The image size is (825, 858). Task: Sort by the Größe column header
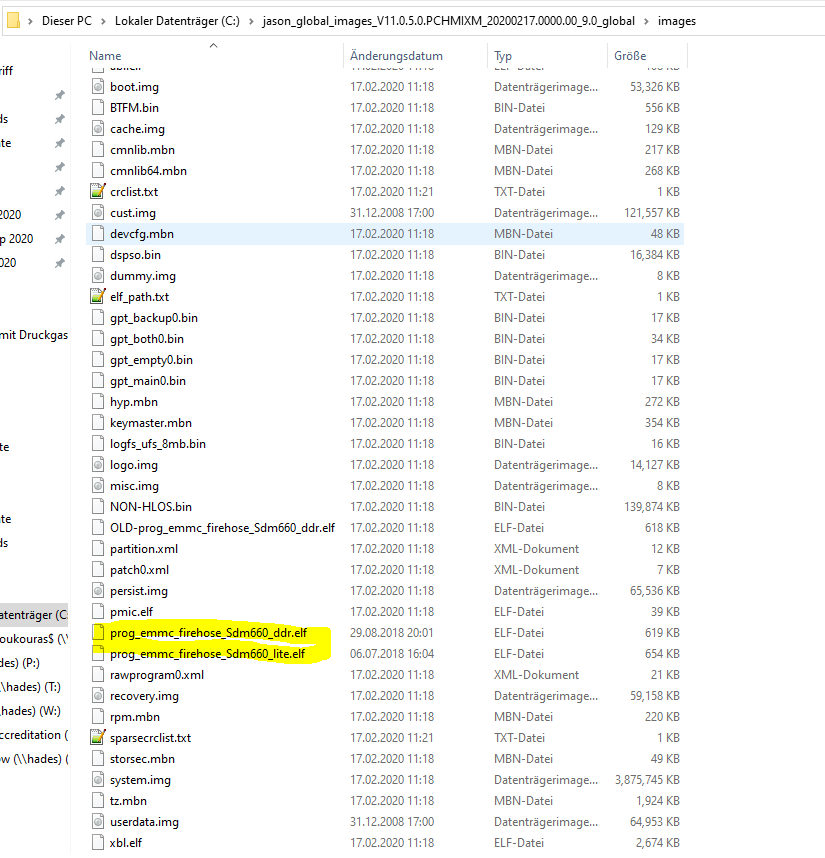[x=630, y=56]
